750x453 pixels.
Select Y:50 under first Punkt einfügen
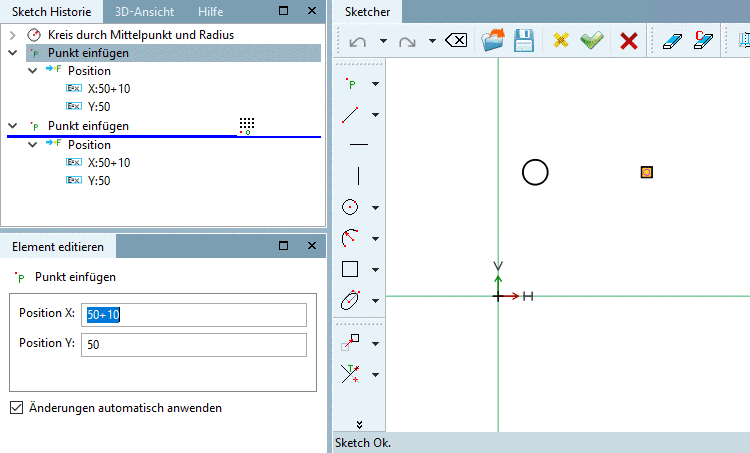[99, 106]
